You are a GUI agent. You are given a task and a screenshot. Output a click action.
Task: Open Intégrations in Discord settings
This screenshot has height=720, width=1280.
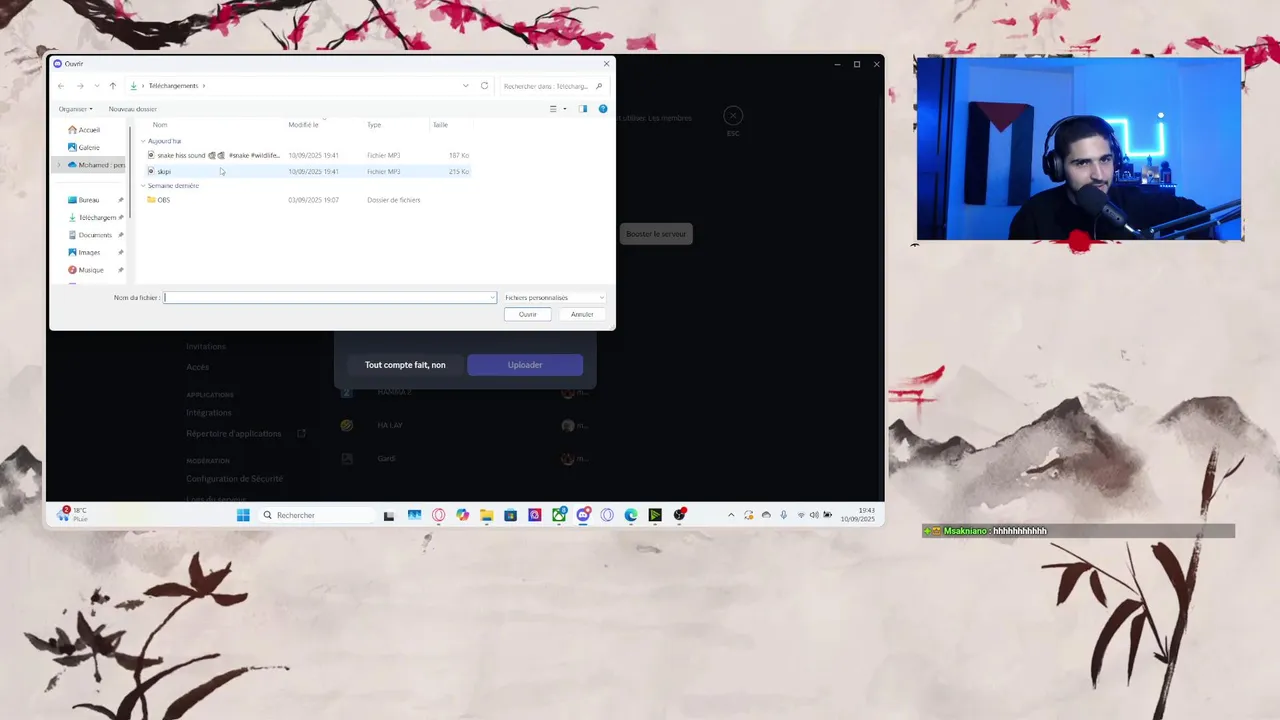[209, 413]
